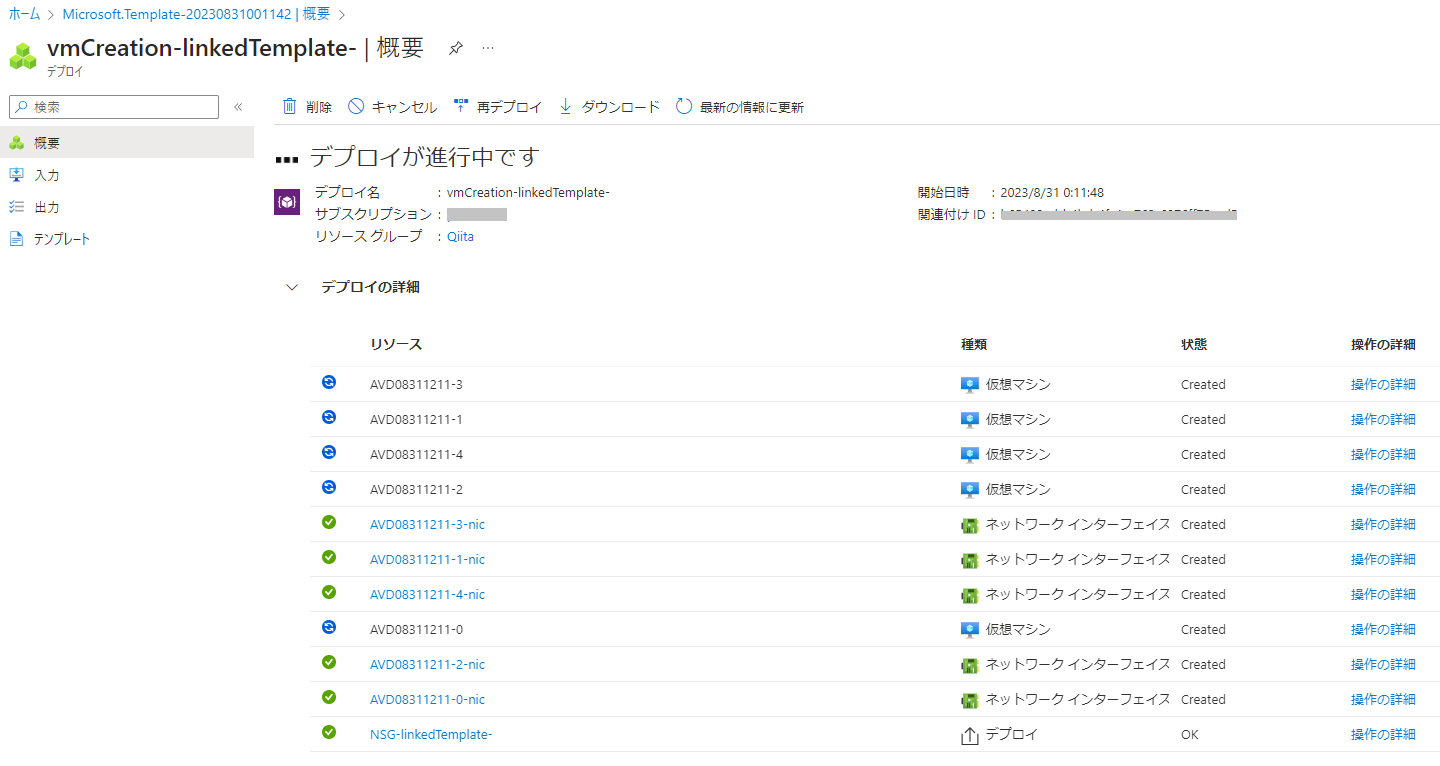Open 操作の詳細 for AVD08311211-0-nic
The width and height of the screenshot is (1440, 766).
click(1383, 699)
